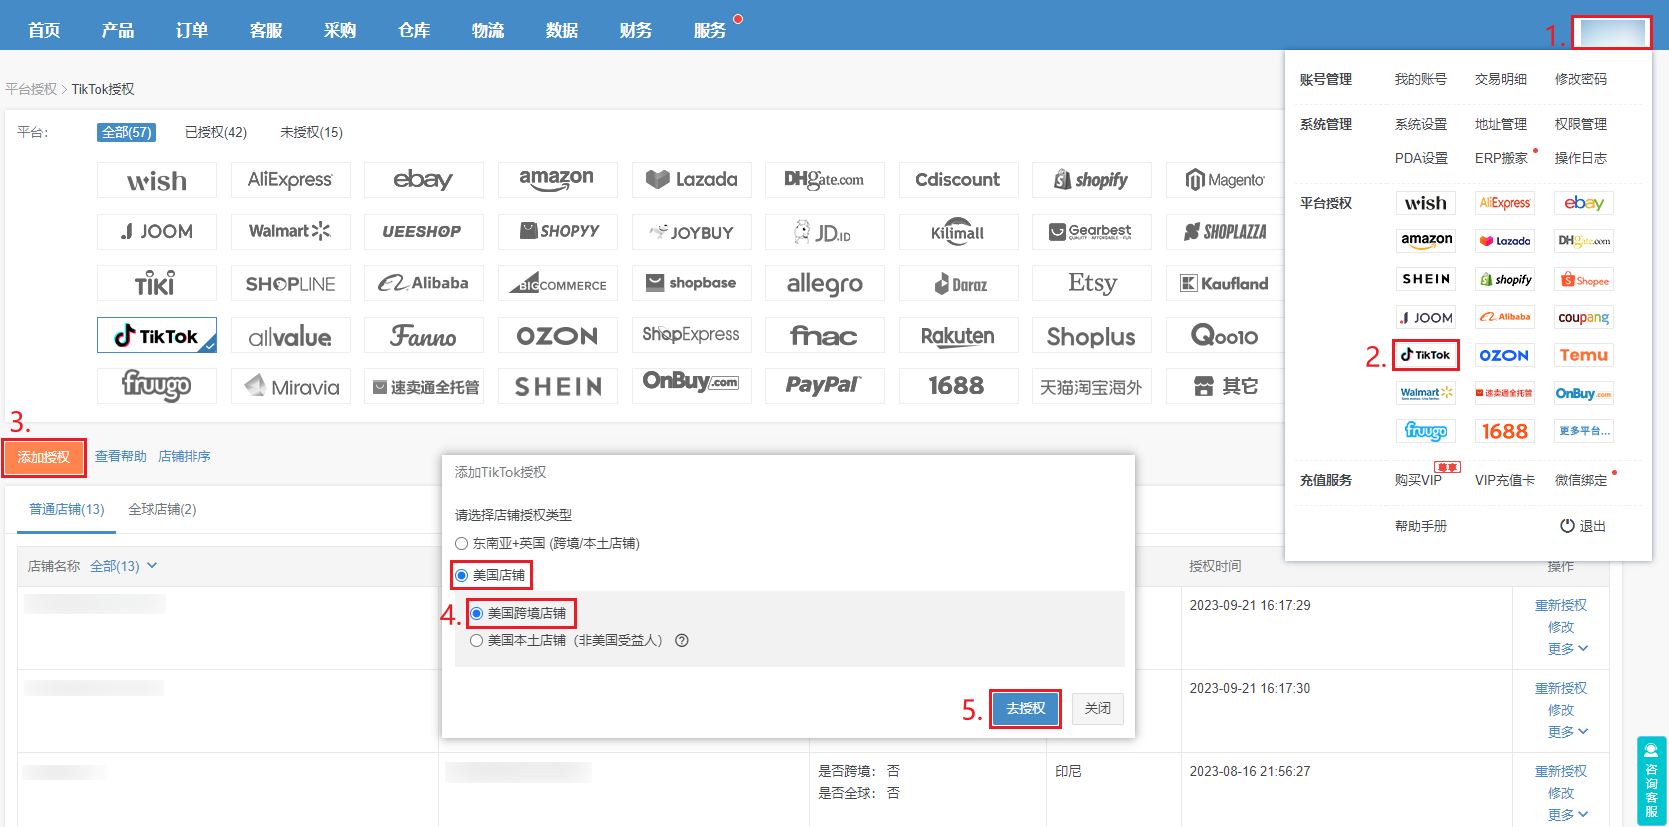Image resolution: width=1669 pixels, height=827 pixels.
Task: Choose the Etsy platform logo
Action: (1092, 283)
